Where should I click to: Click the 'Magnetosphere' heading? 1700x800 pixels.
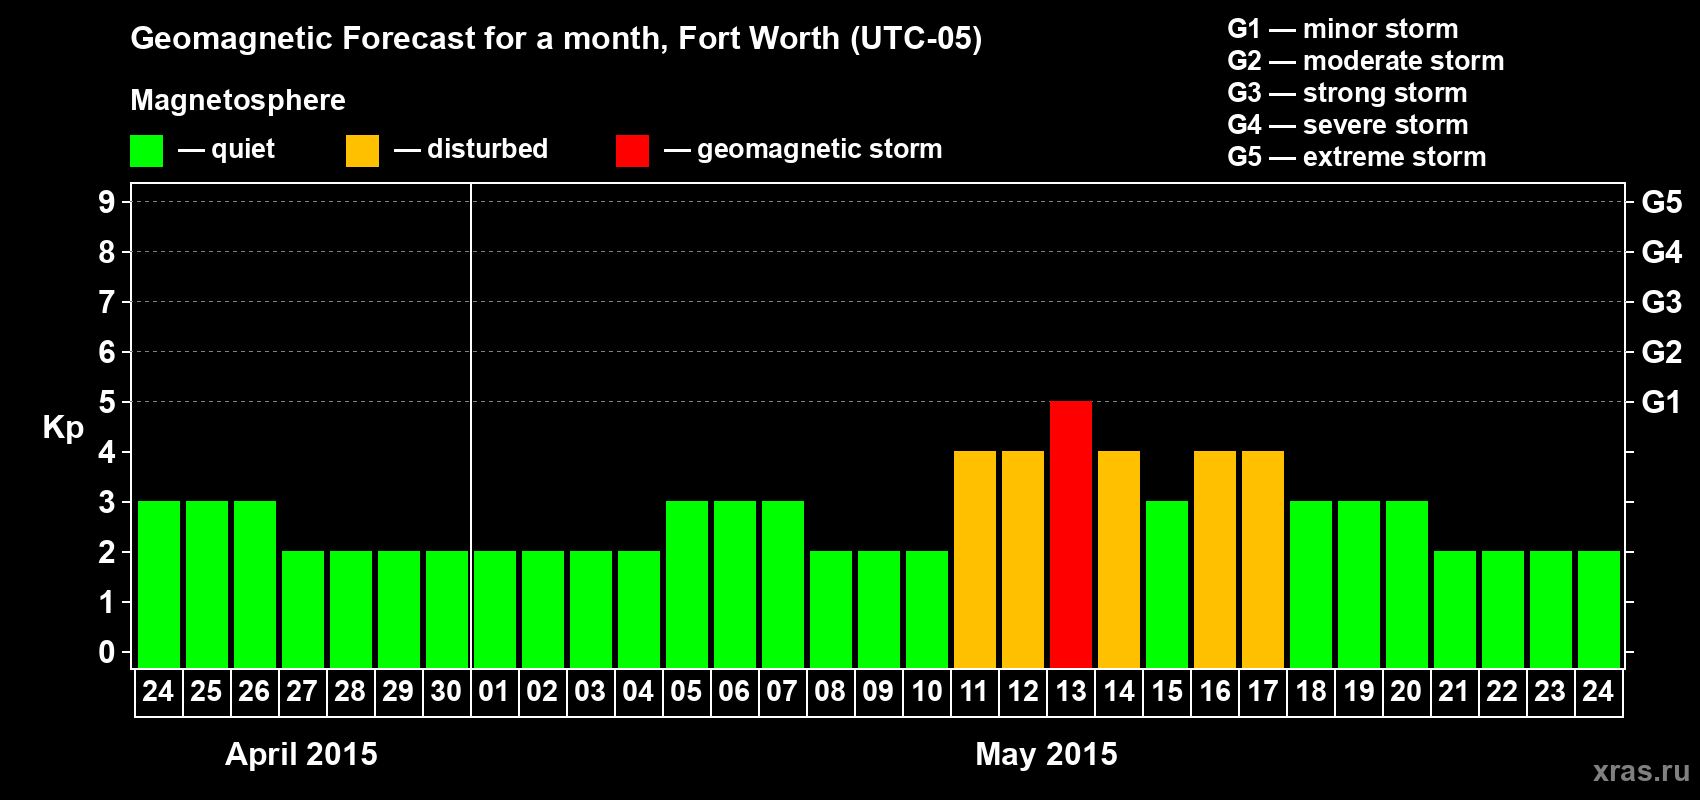(238, 100)
